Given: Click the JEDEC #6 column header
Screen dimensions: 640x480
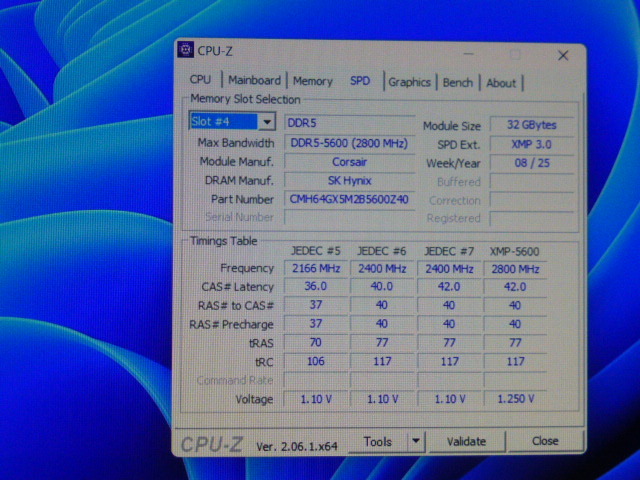Looking at the screenshot, I should pos(382,251).
